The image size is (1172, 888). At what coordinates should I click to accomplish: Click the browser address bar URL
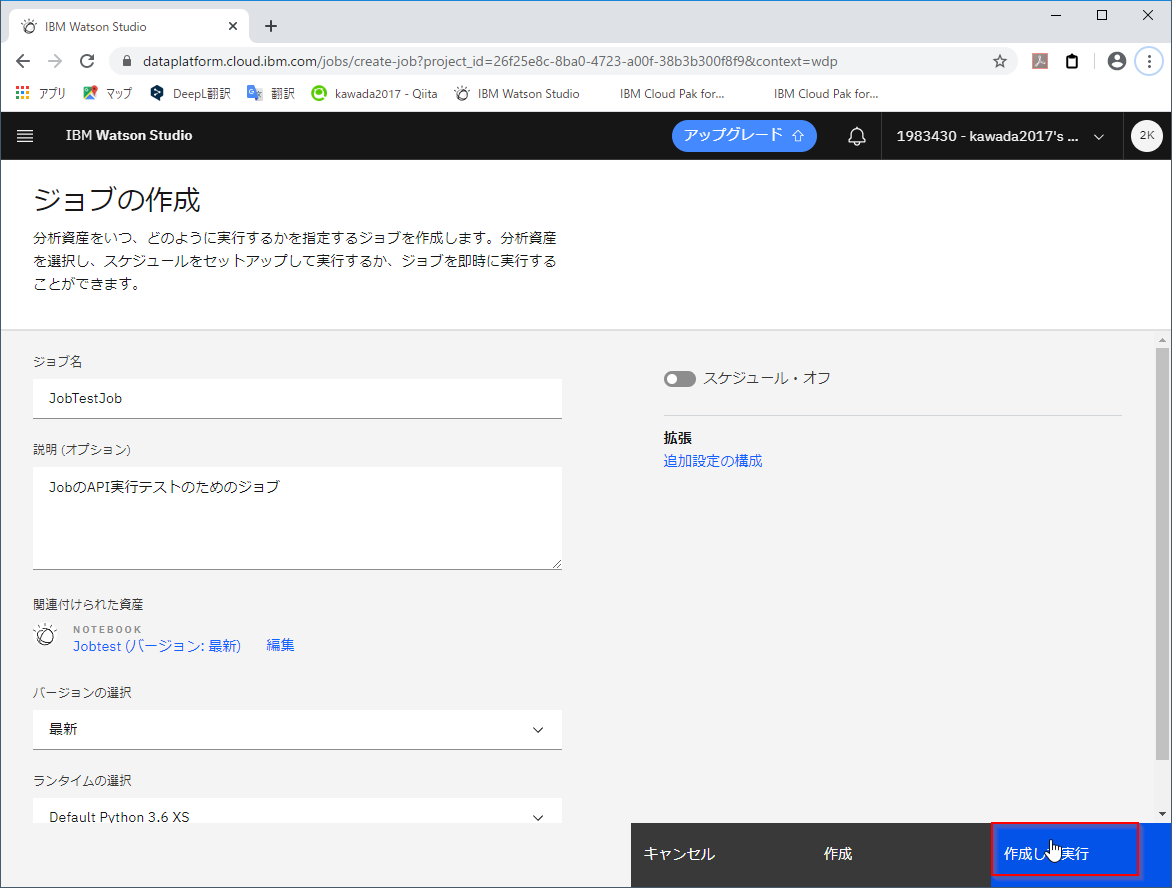coord(490,61)
